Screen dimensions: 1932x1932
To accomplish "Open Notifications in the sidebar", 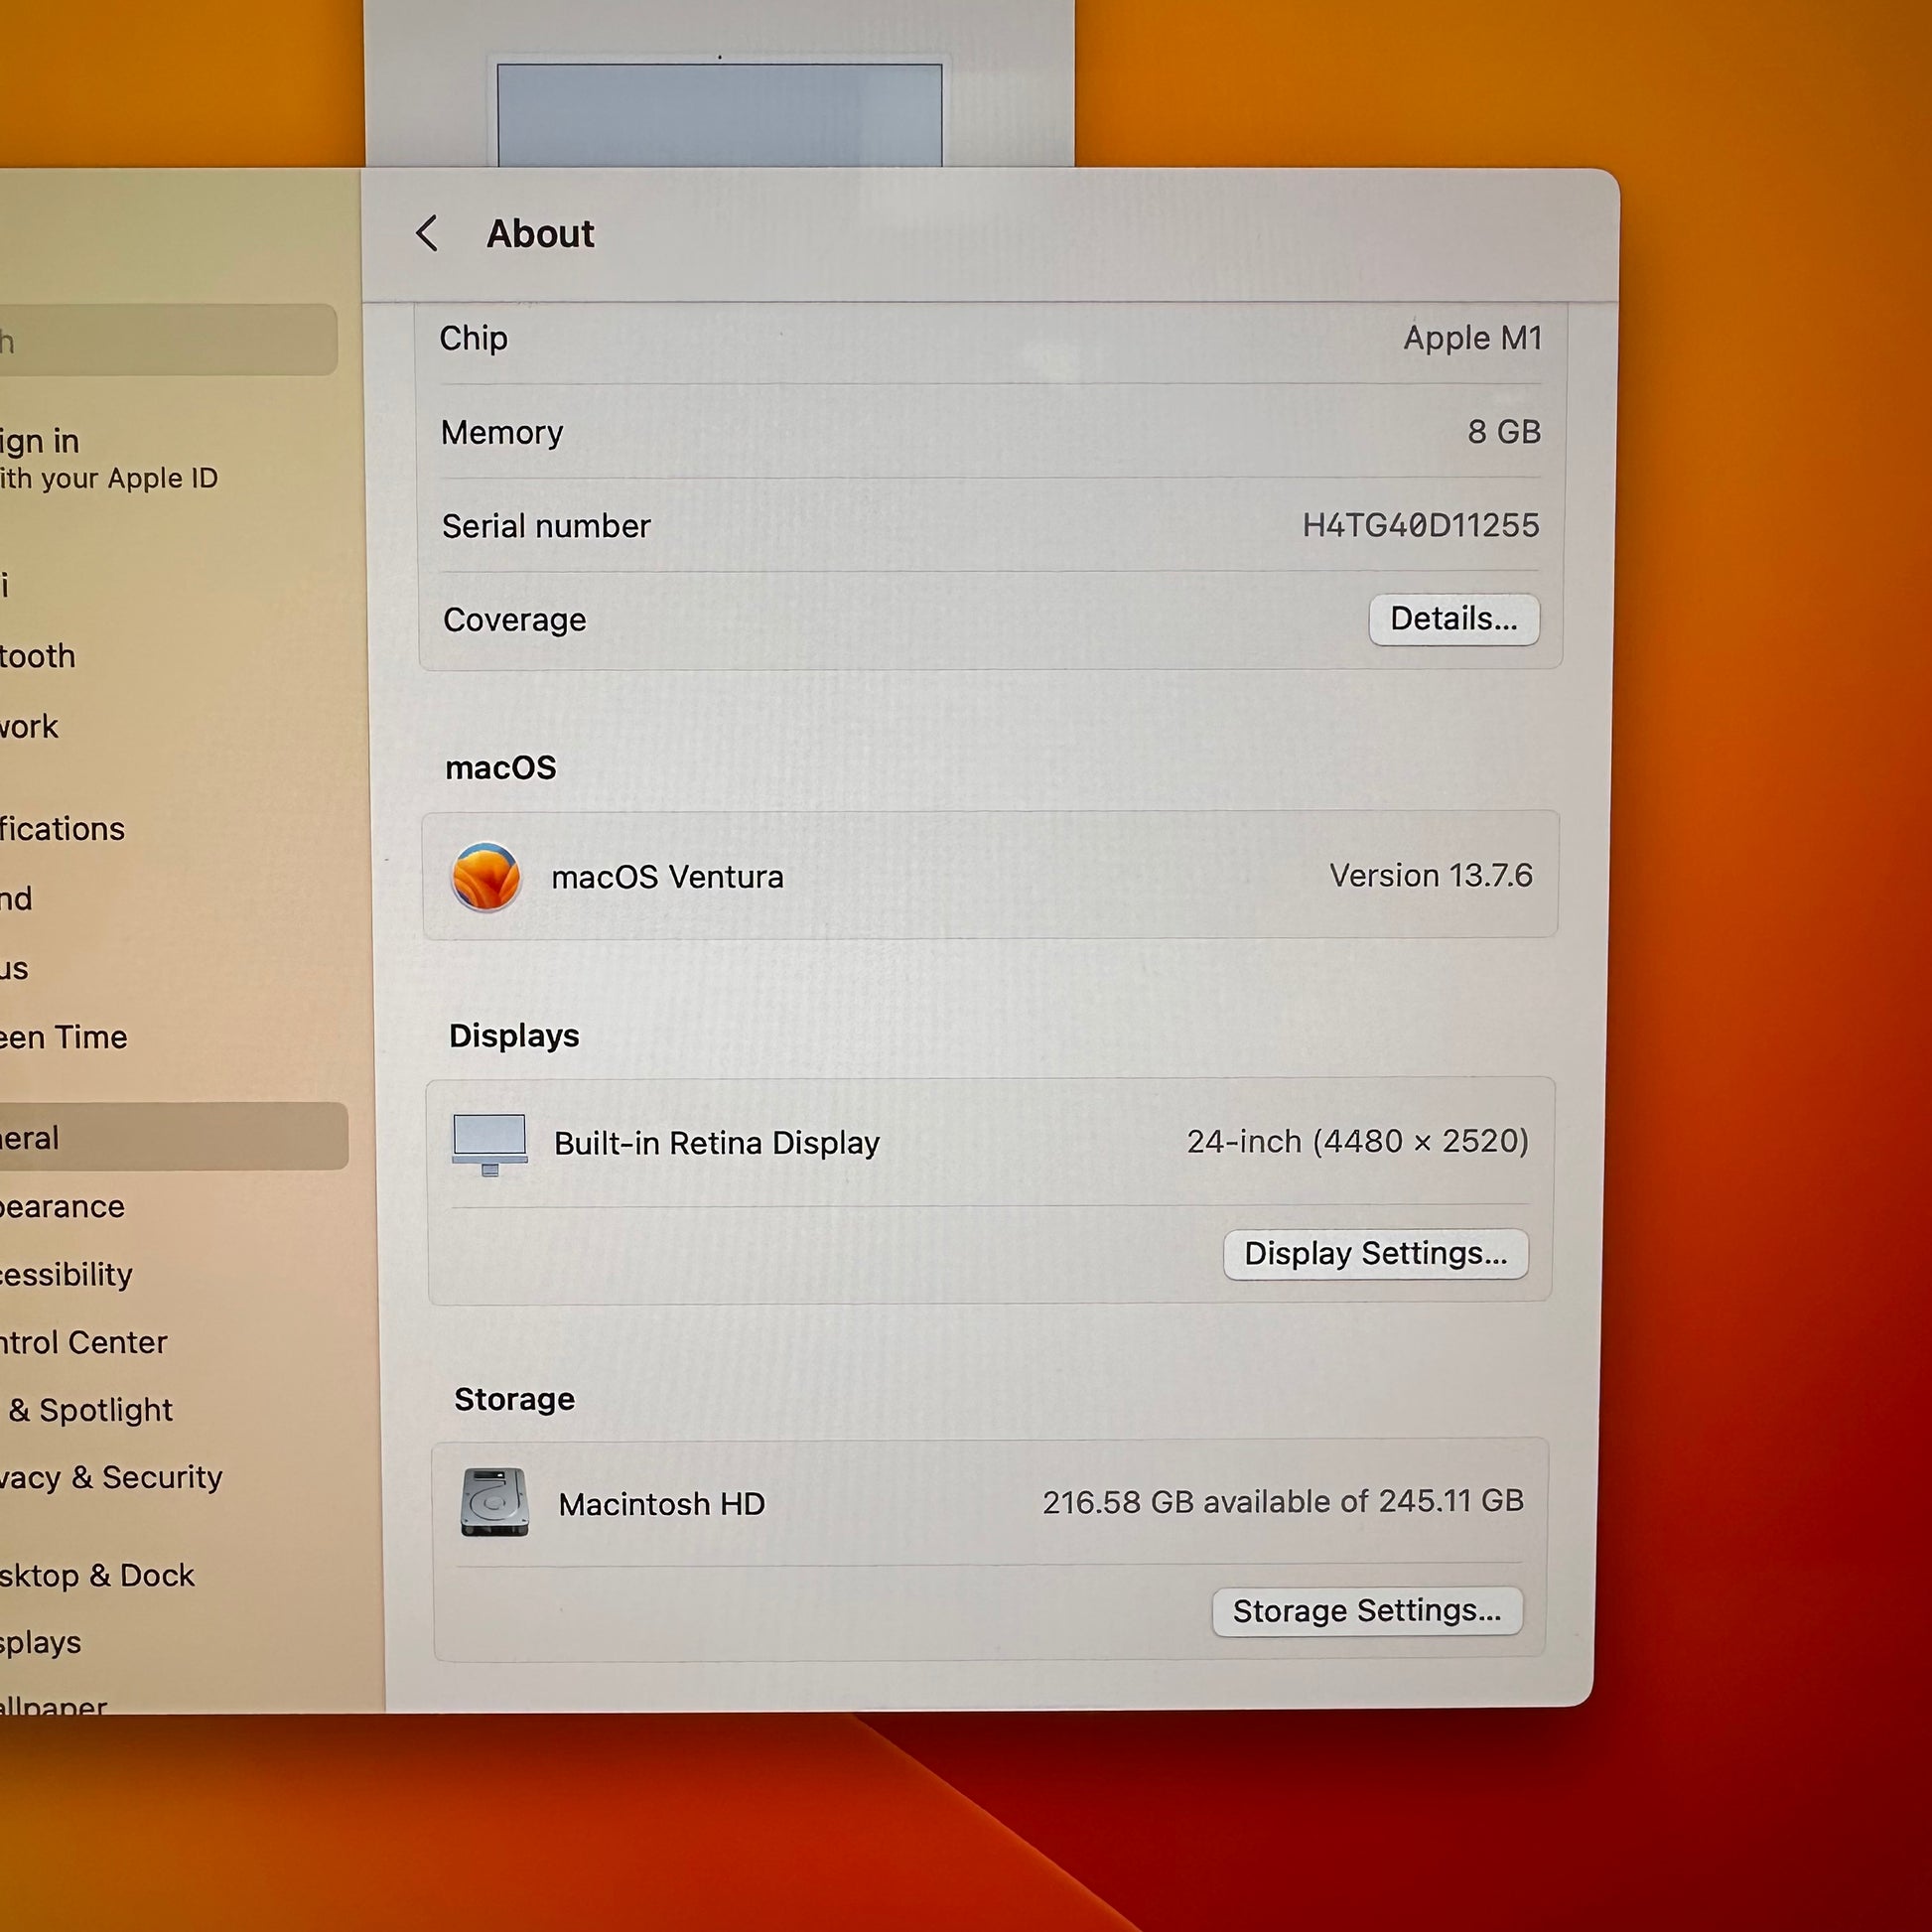I will point(62,829).
